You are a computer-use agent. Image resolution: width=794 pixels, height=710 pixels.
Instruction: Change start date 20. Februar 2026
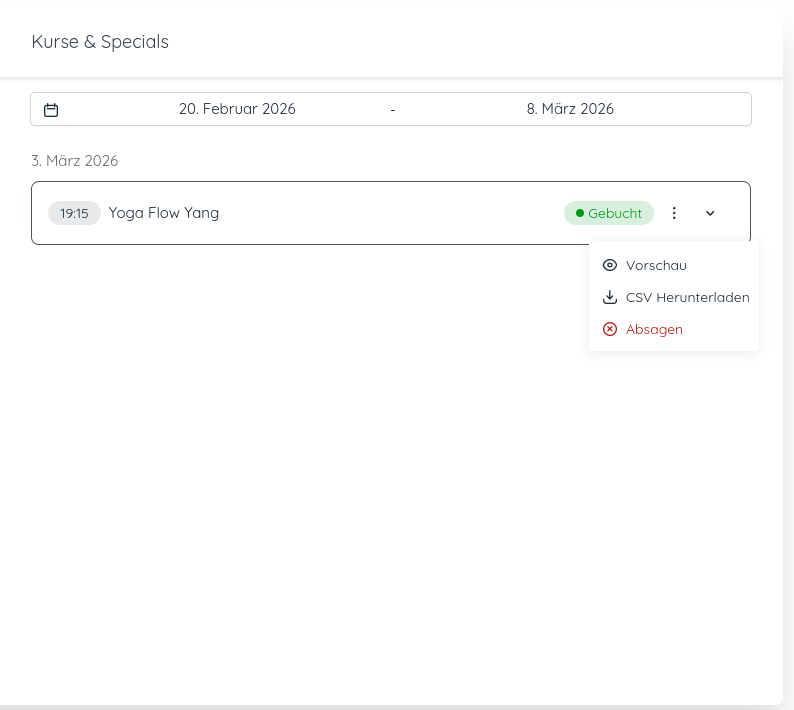pyautogui.click(x=237, y=109)
